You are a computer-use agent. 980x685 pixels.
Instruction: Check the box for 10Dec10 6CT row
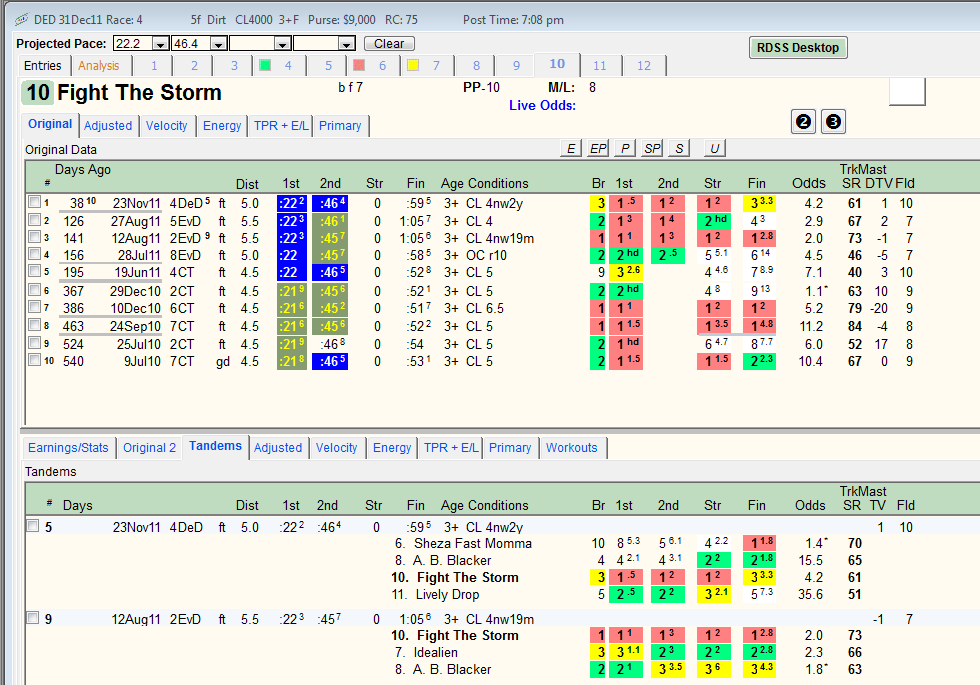coord(34,307)
